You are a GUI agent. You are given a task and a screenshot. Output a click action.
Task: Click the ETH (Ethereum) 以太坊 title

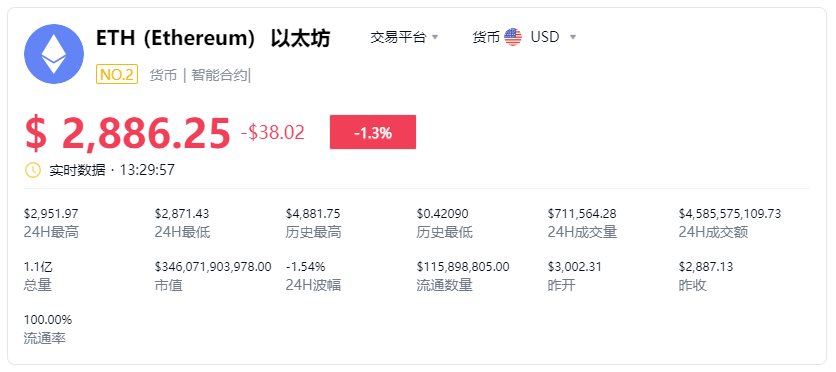[213, 38]
